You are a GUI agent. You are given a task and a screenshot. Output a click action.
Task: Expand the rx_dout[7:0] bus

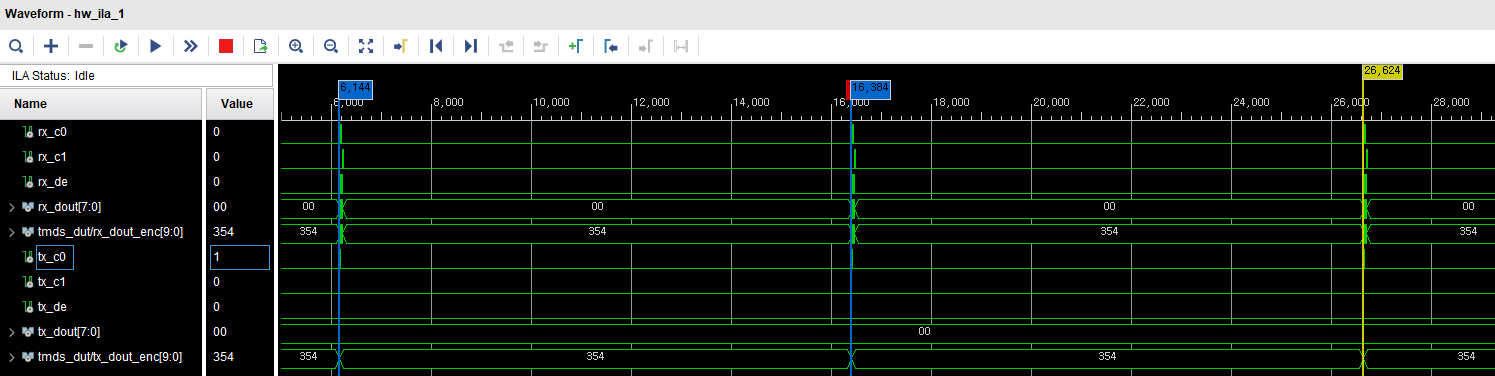12,207
